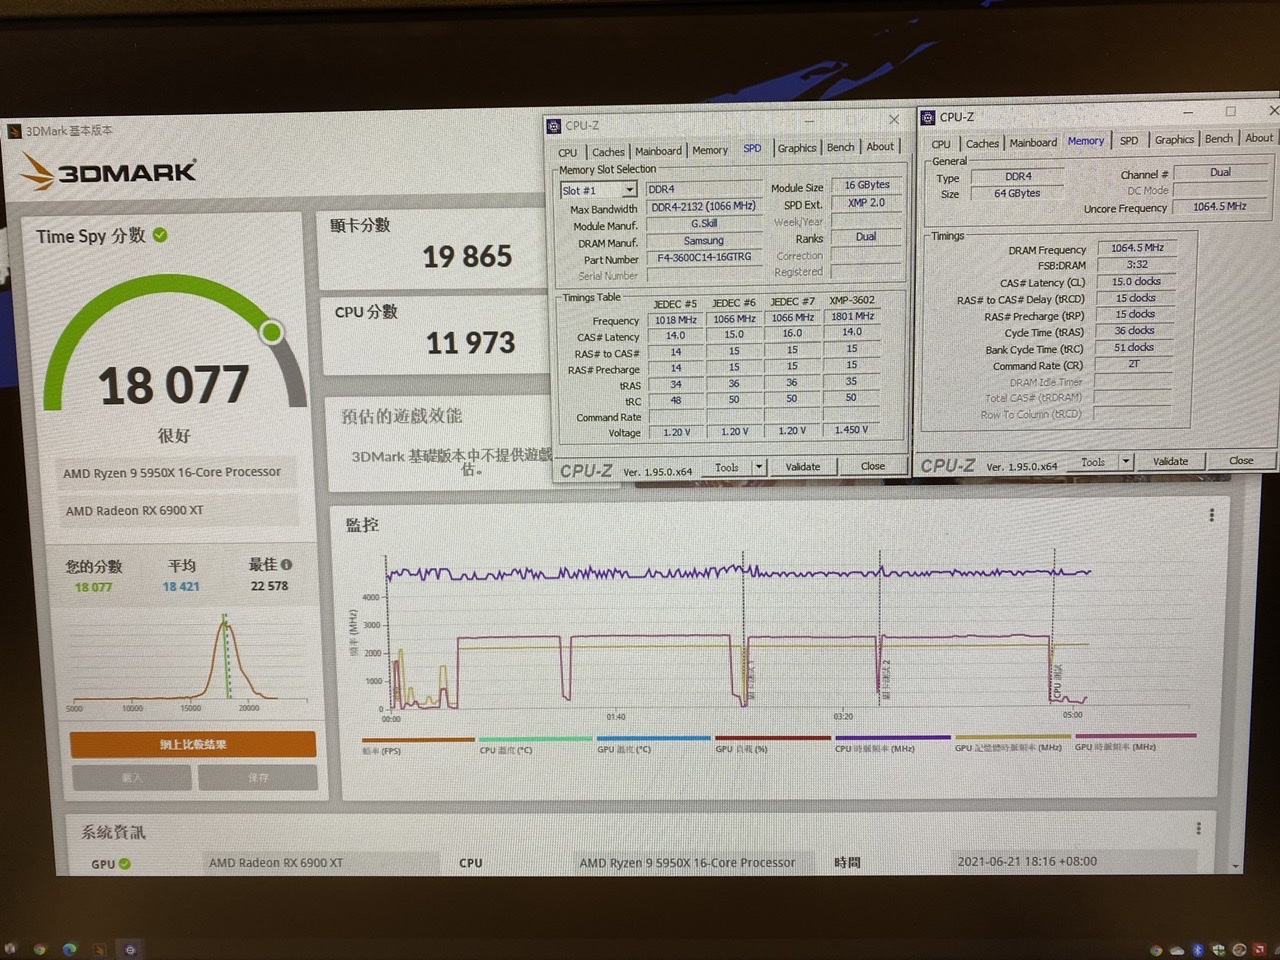This screenshot has height=960, width=1280.
Task: Click the 3DMark window scroll-down arrow
Action: pyautogui.click(x=1236, y=866)
